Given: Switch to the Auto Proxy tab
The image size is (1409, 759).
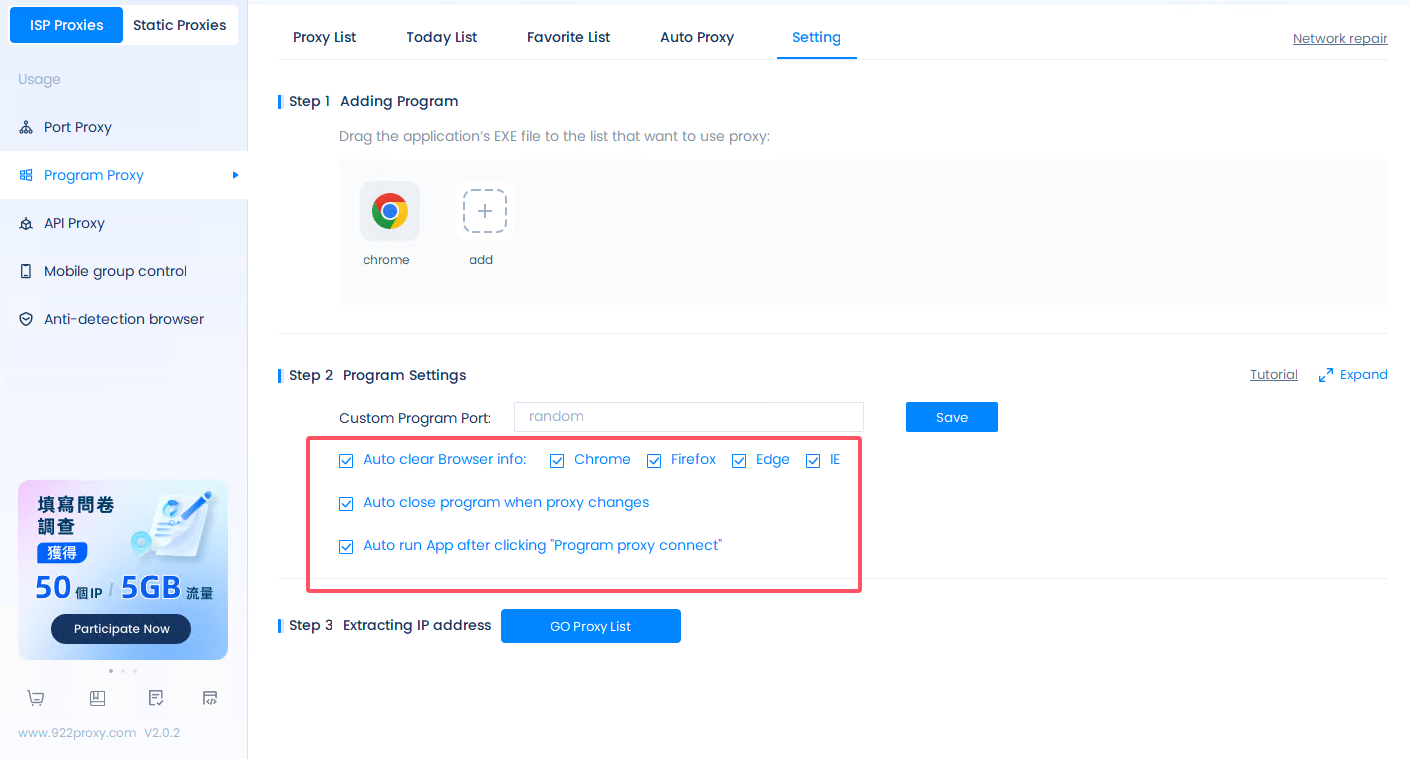Looking at the screenshot, I should (x=696, y=37).
